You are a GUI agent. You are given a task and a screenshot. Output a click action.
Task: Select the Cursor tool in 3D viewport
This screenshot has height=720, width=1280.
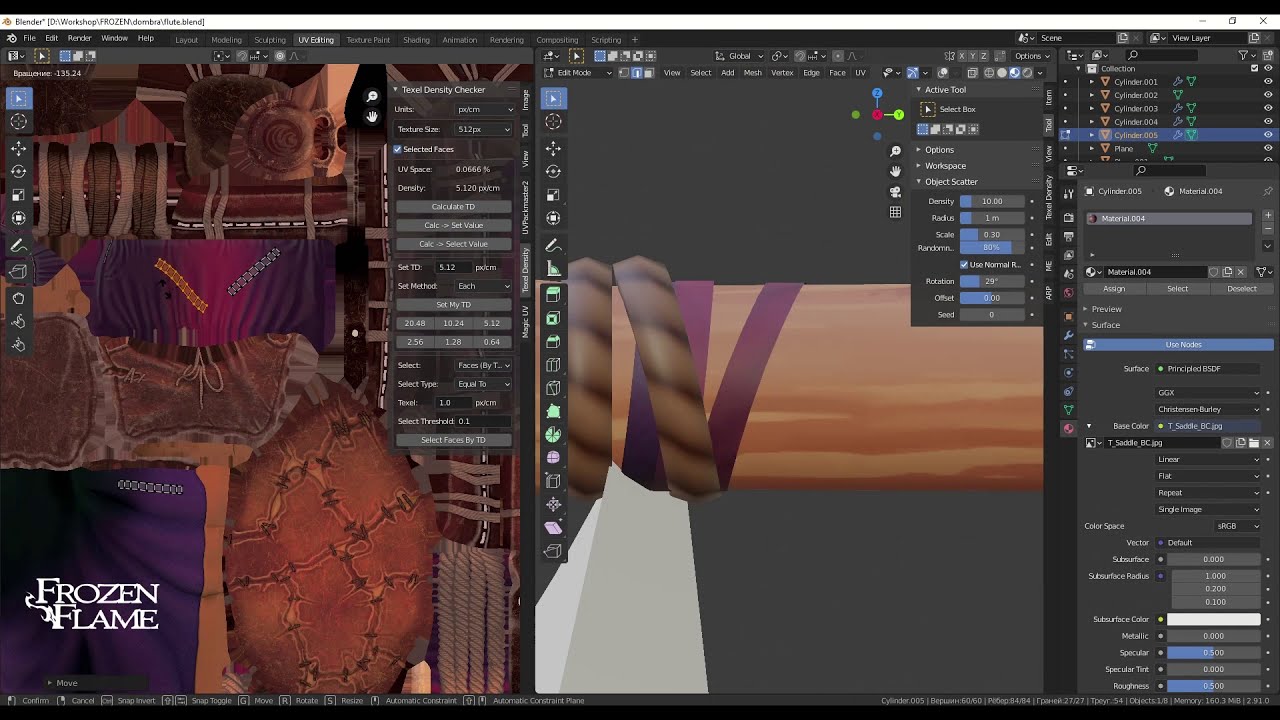coord(554,121)
